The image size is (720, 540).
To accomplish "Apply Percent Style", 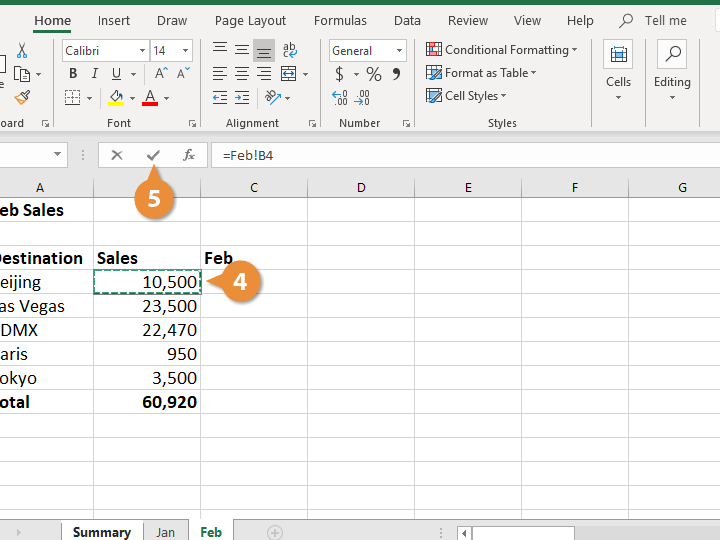I will (x=374, y=73).
